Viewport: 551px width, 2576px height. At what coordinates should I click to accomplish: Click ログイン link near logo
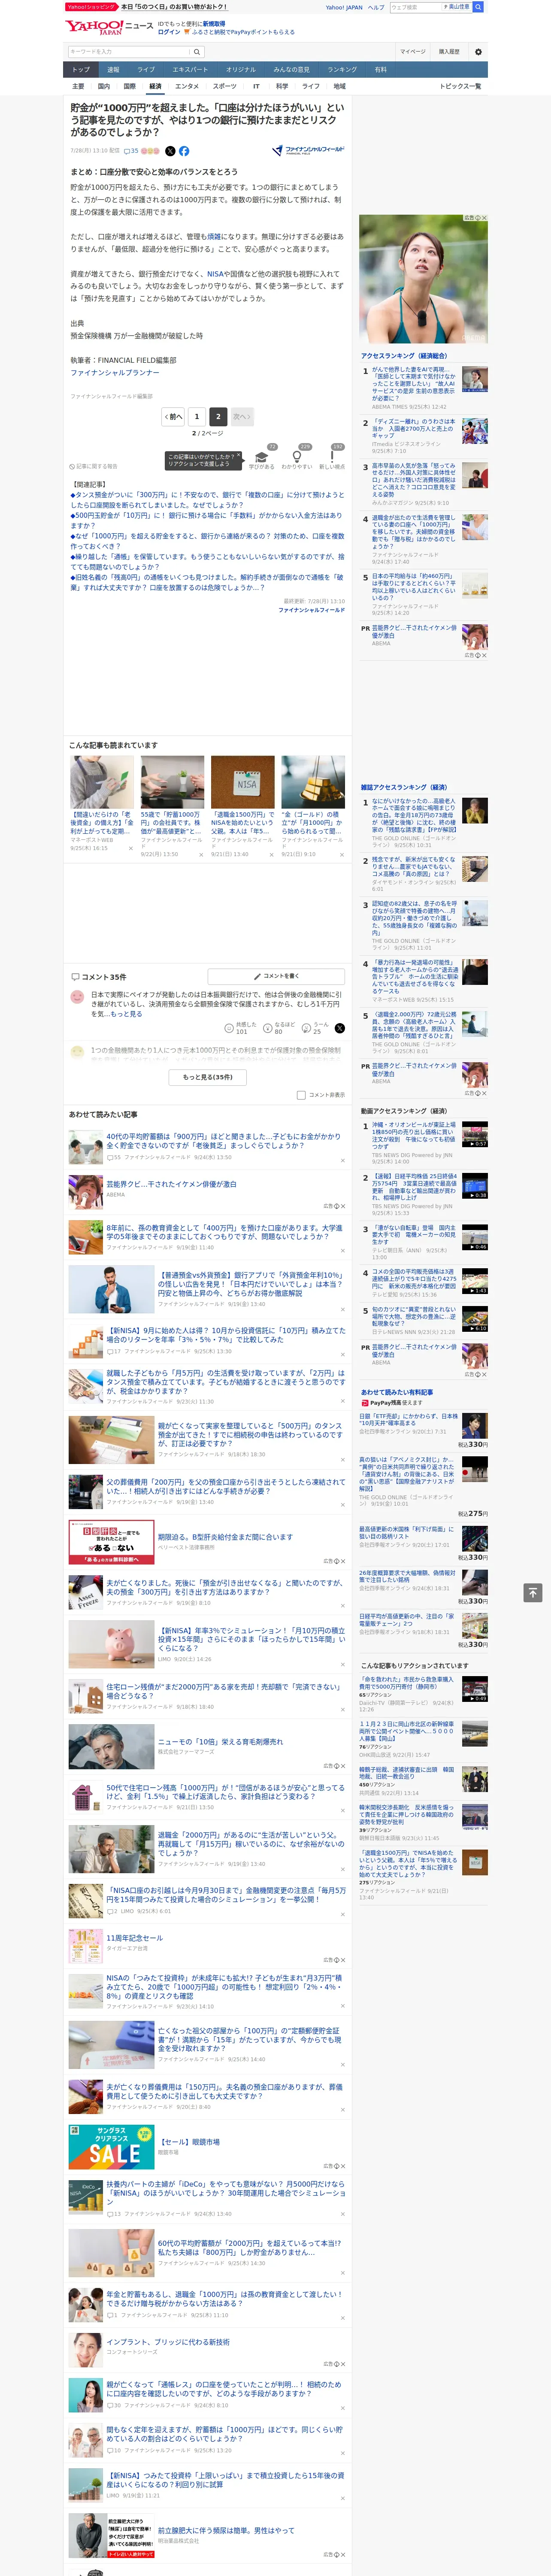pos(169,32)
